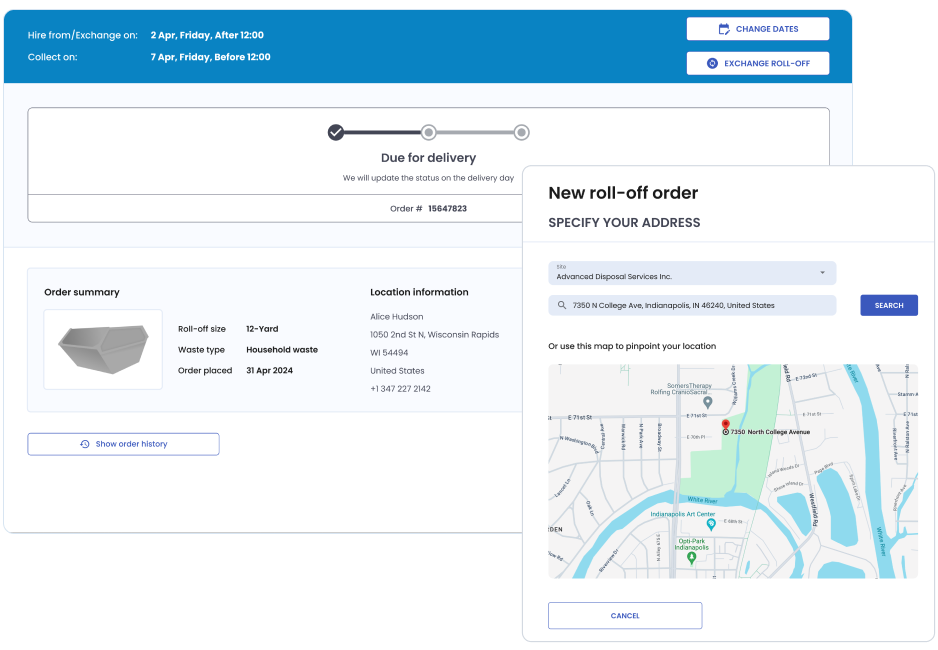Click the exchange icon on Exchange Roll-Off

[712, 63]
